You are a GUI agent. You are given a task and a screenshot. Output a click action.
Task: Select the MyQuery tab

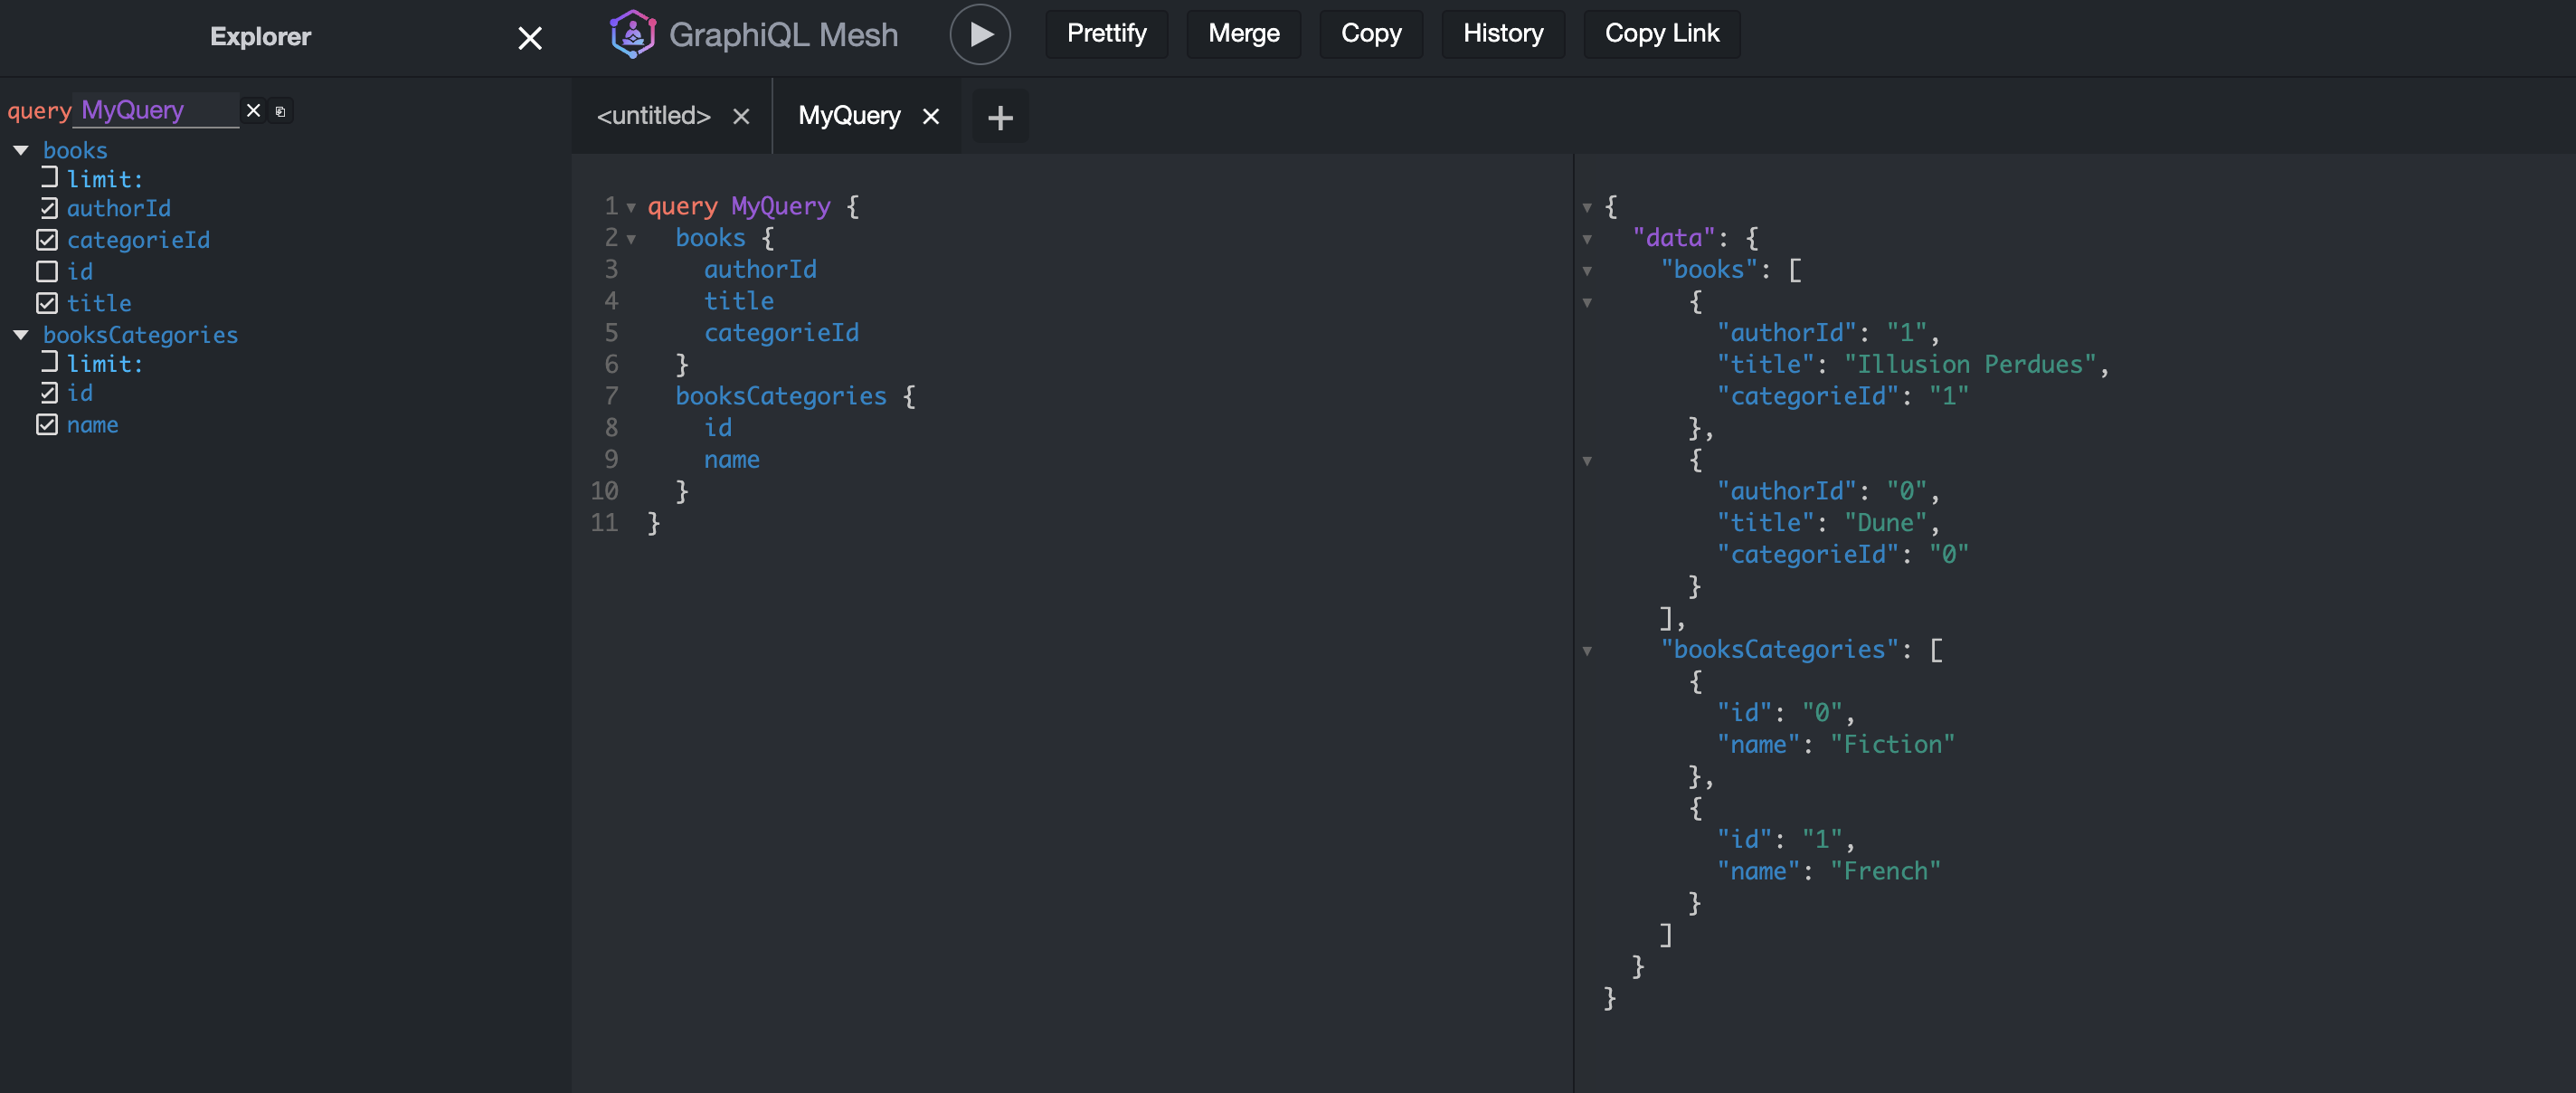[x=849, y=116]
